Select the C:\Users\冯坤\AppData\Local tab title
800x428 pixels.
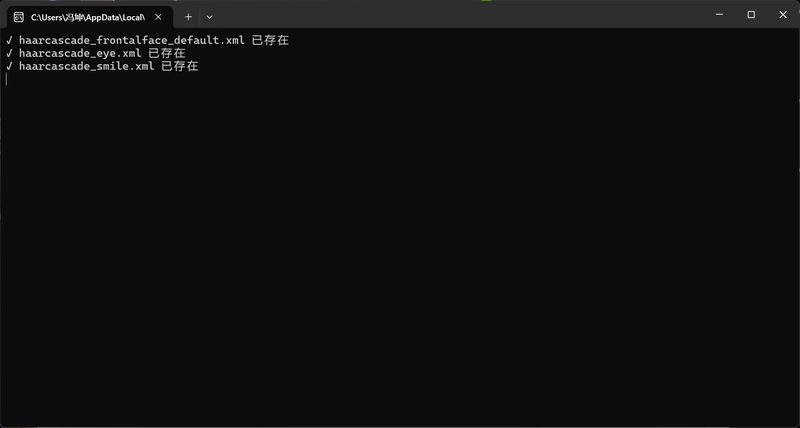pos(88,17)
